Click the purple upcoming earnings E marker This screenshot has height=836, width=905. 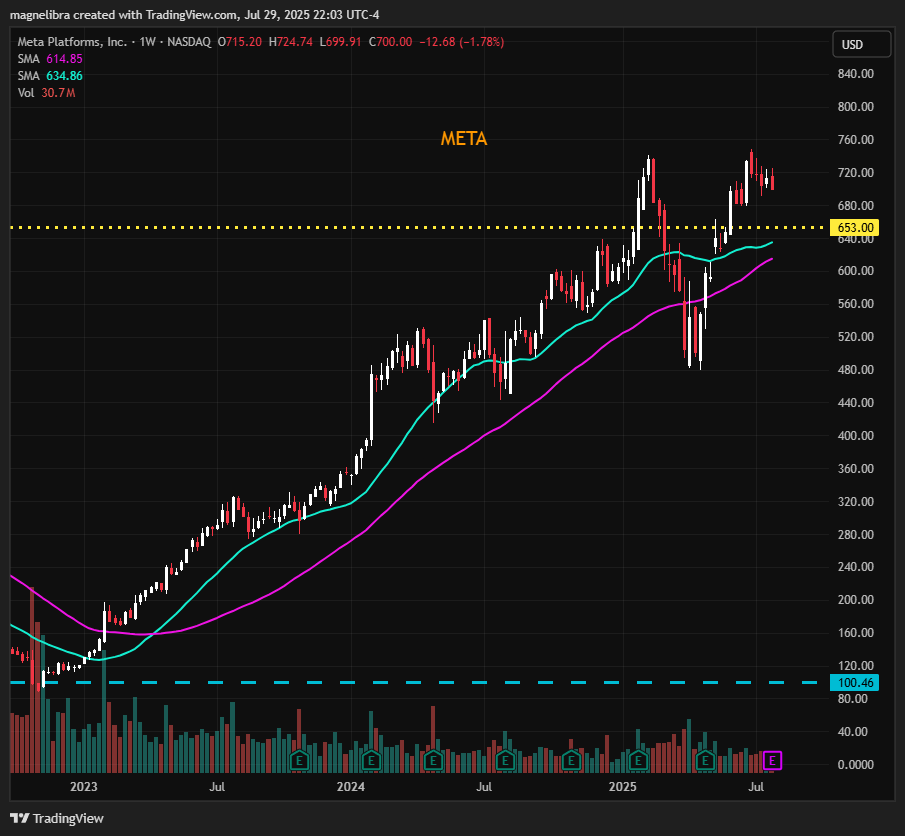772,760
